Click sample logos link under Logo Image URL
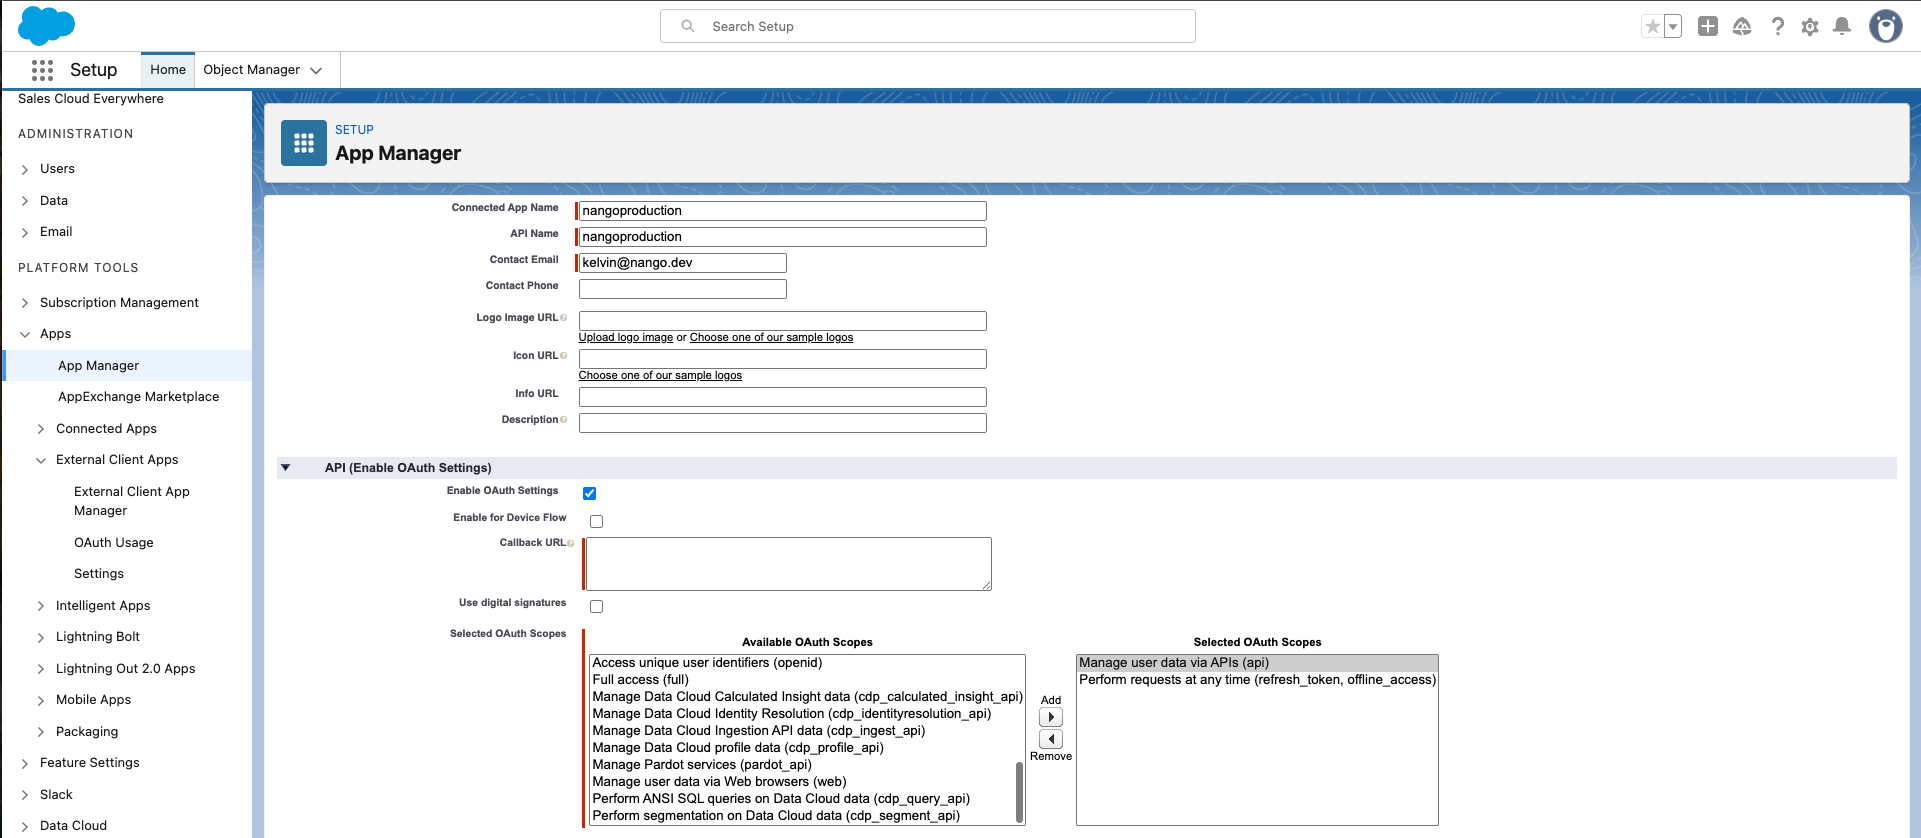The width and height of the screenshot is (1921, 838). [x=771, y=338]
